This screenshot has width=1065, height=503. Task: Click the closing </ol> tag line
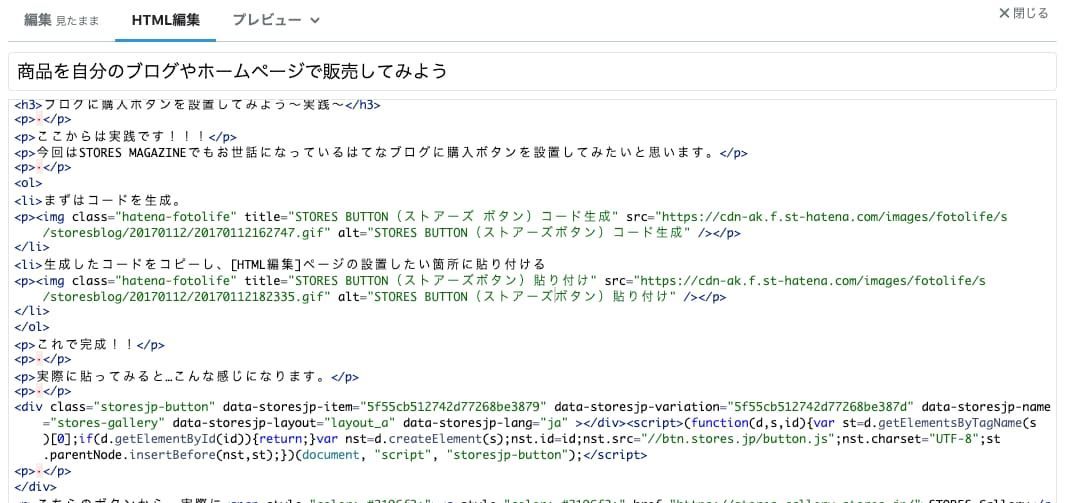coord(31,329)
